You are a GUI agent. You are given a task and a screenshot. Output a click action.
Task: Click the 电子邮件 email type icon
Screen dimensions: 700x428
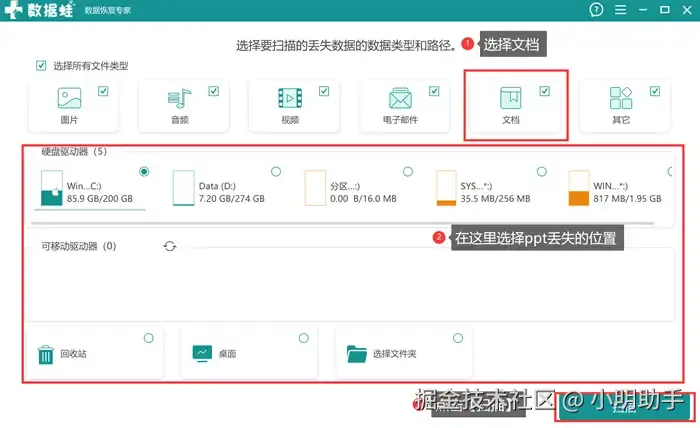tap(400, 98)
